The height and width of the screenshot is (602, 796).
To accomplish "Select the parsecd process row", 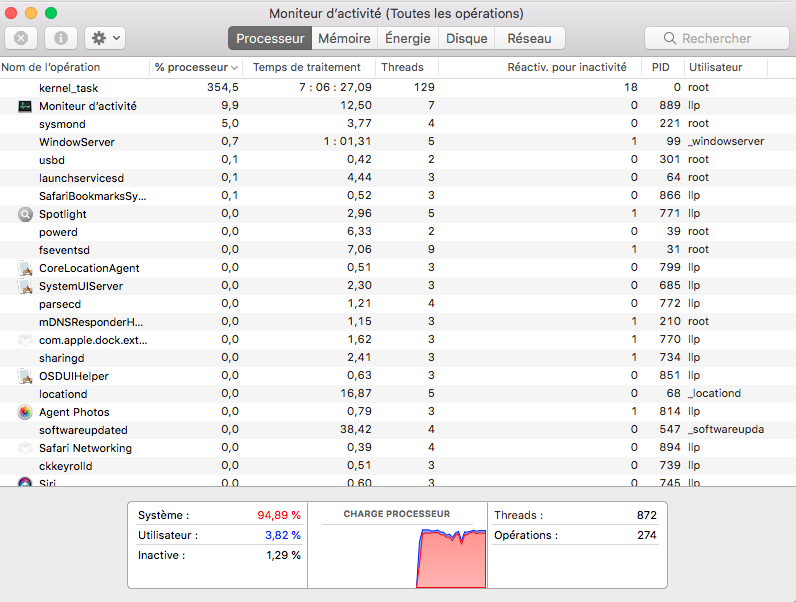I will 398,304.
